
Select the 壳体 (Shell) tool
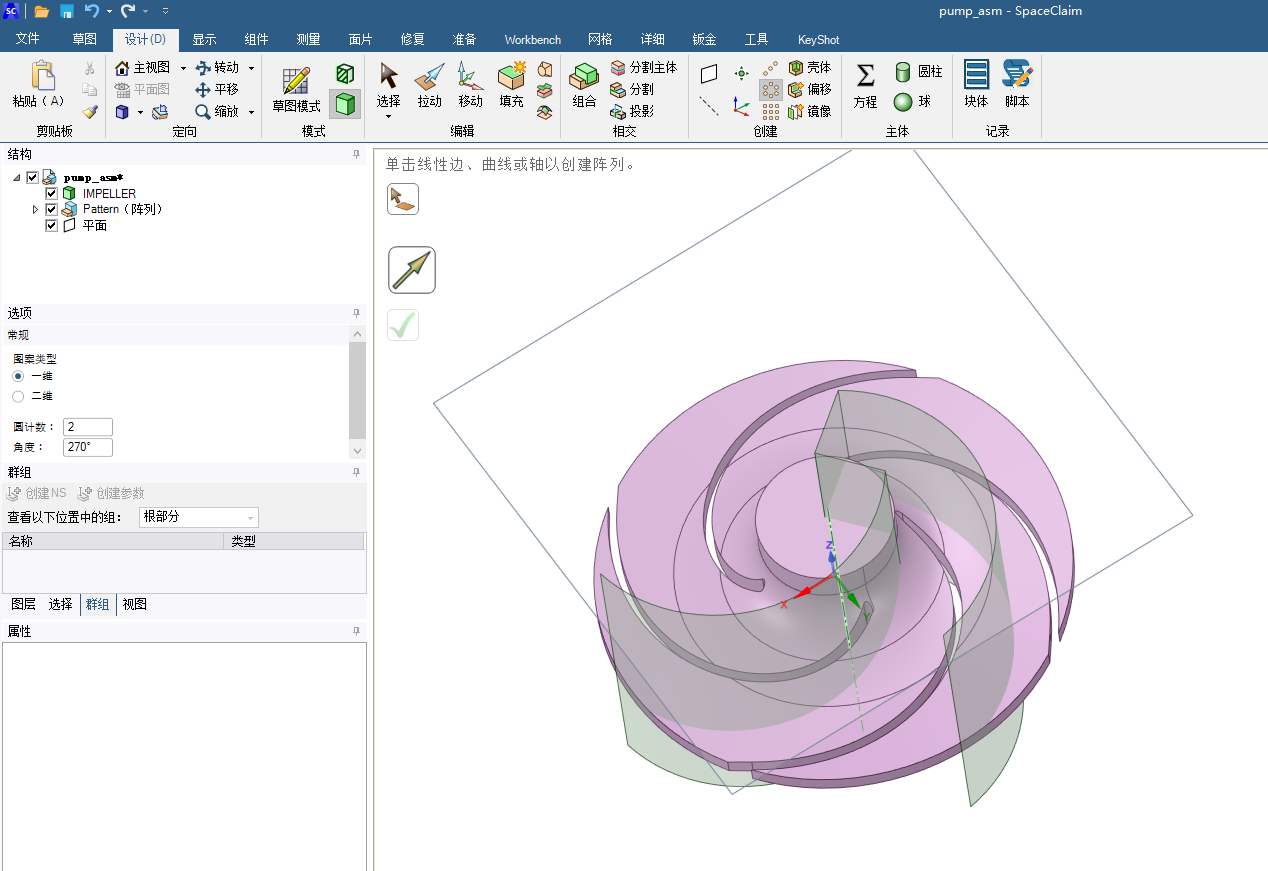pyautogui.click(x=810, y=67)
